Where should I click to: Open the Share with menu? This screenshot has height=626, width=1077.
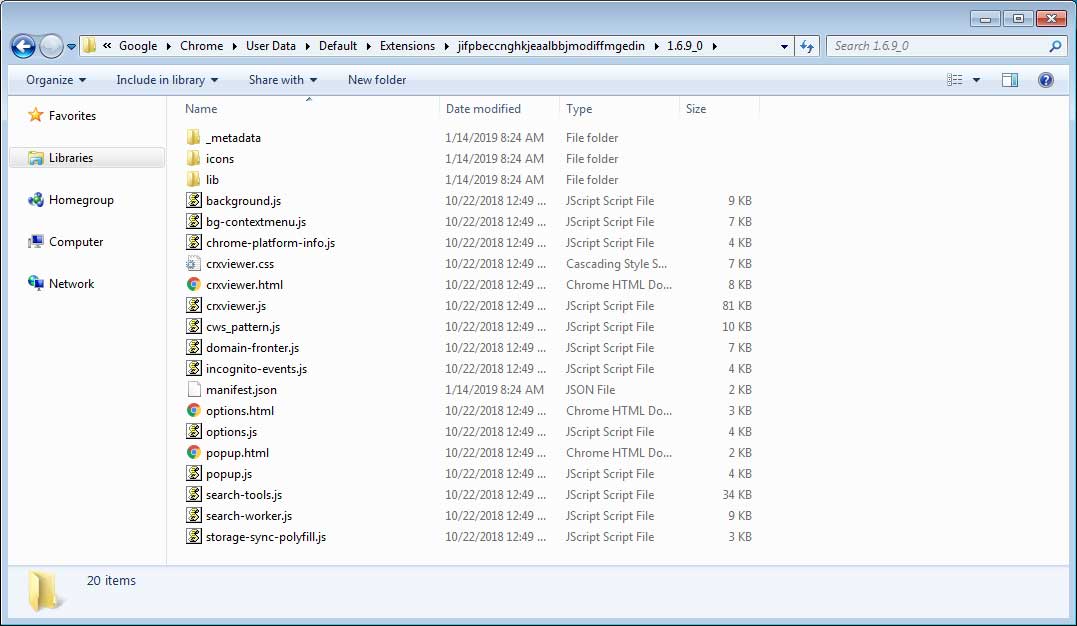coord(283,80)
